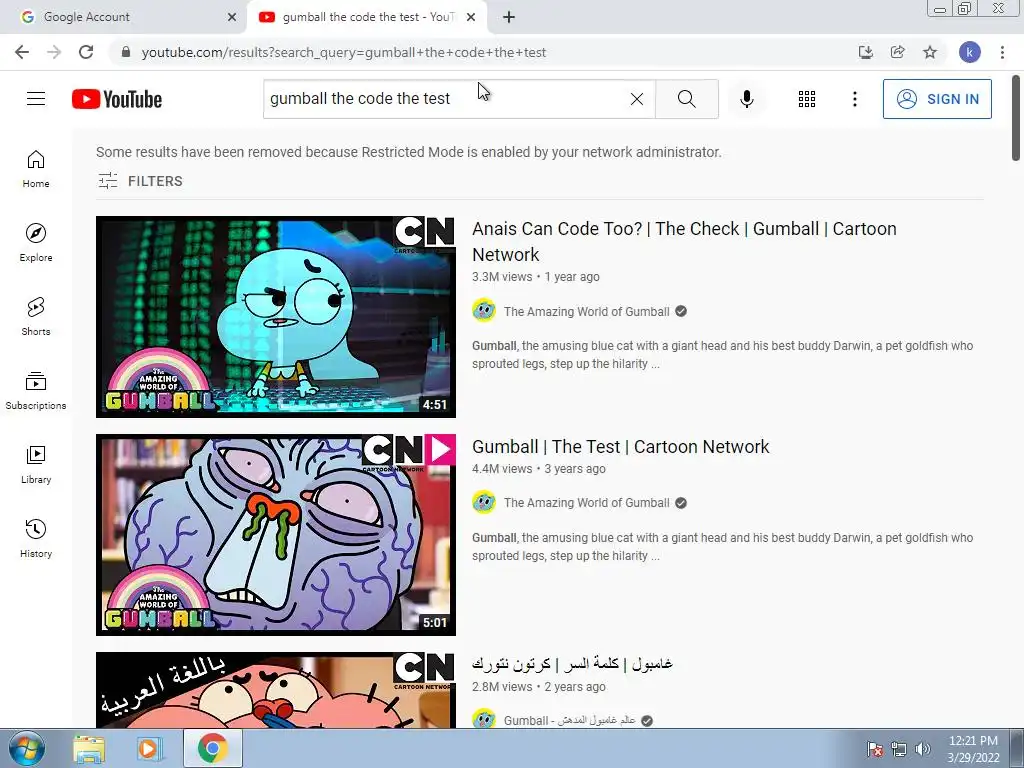1024x768 pixels.
Task: Open the Chrome three-dot menu
Action: tap(1002, 52)
